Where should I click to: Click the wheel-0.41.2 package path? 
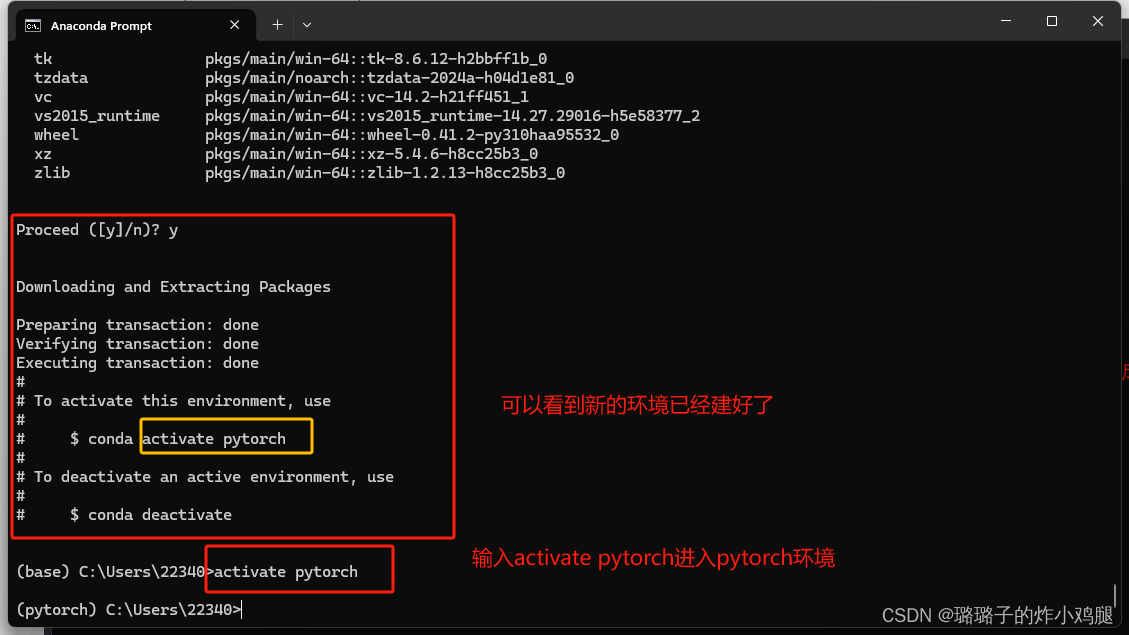pyautogui.click(x=412, y=135)
